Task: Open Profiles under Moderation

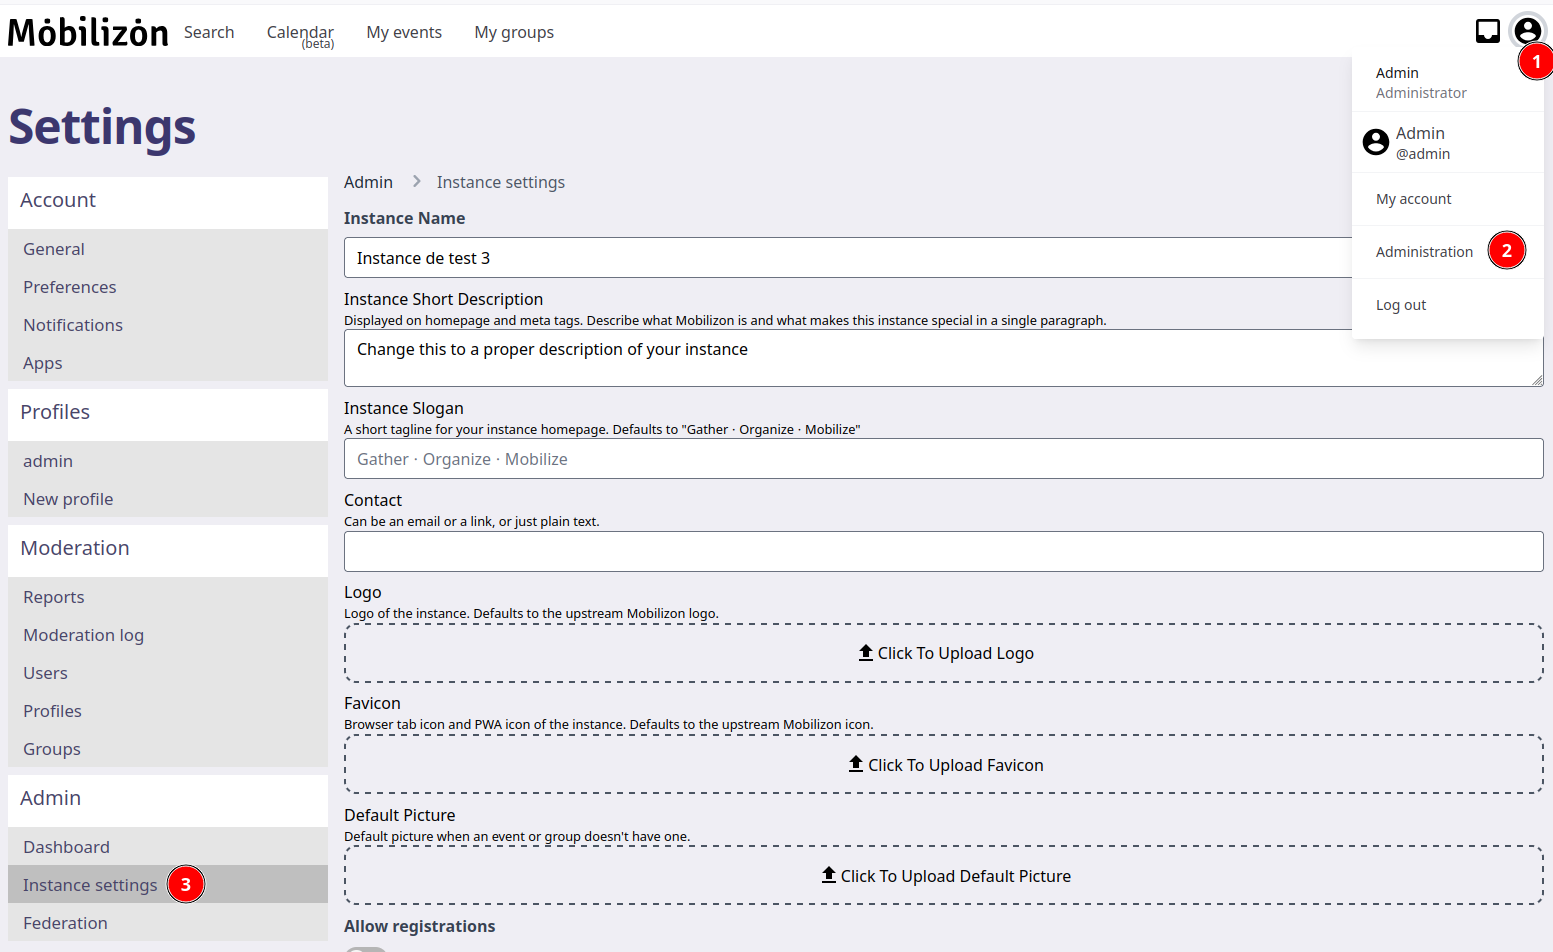Action: (x=168, y=711)
